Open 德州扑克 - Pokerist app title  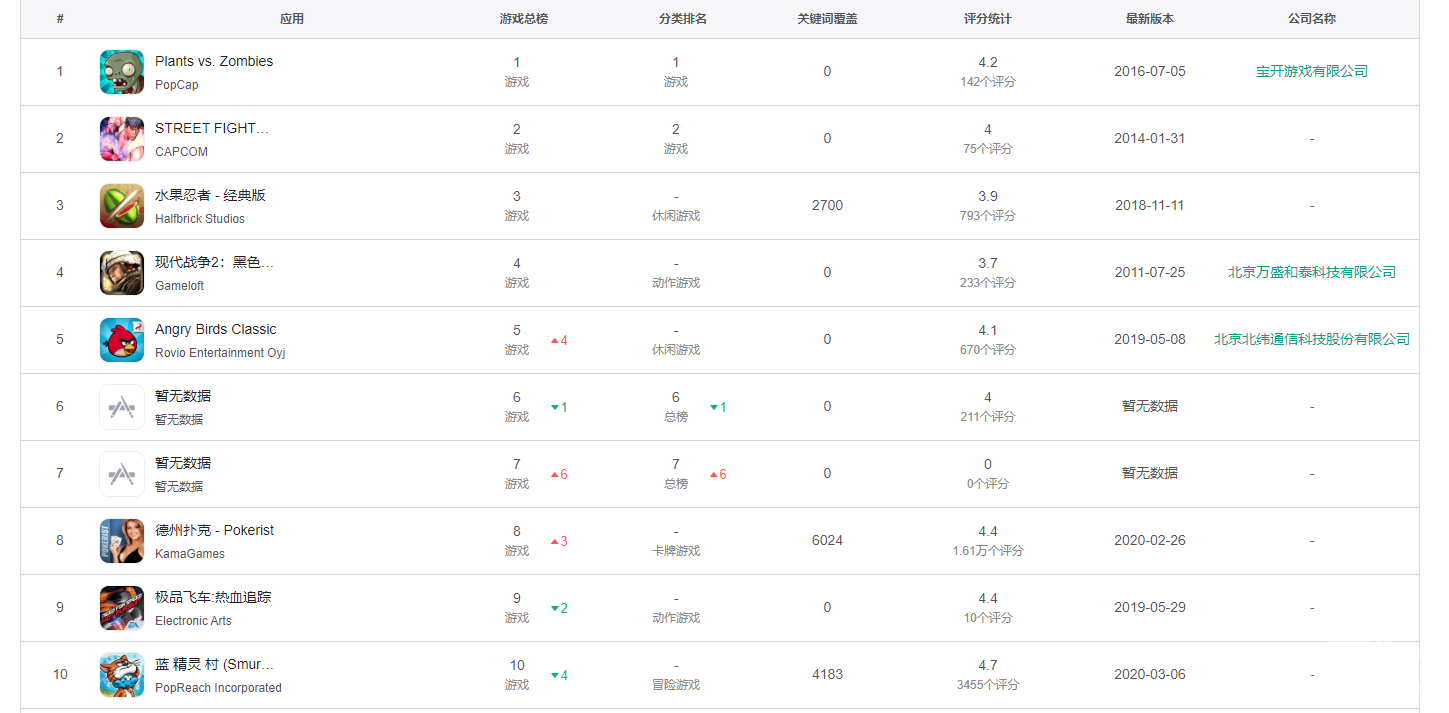pos(214,530)
